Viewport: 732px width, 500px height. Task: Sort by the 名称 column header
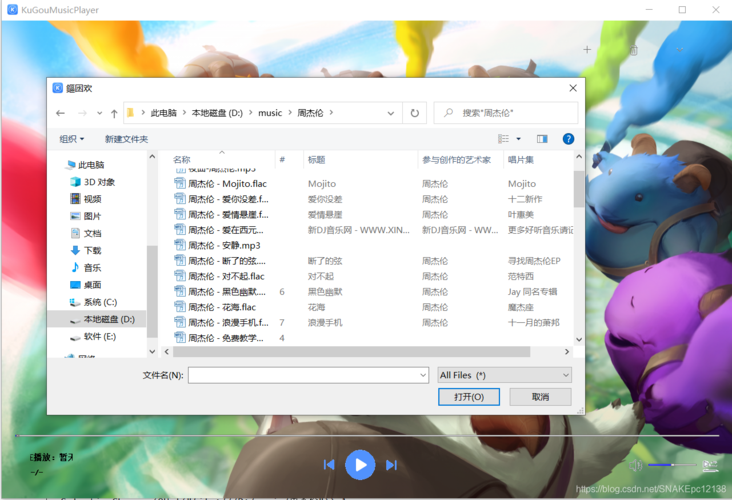coord(182,160)
